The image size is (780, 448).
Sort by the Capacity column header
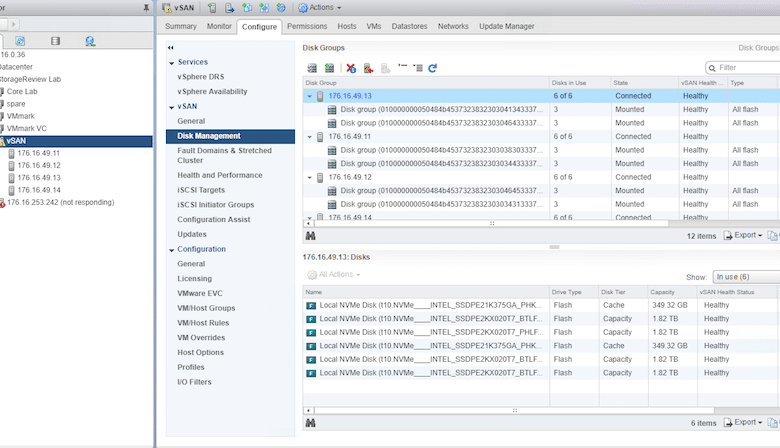[673, 292]
